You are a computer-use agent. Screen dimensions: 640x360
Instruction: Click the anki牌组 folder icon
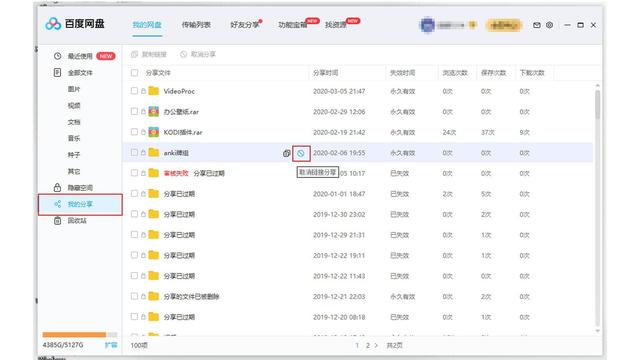153,152
